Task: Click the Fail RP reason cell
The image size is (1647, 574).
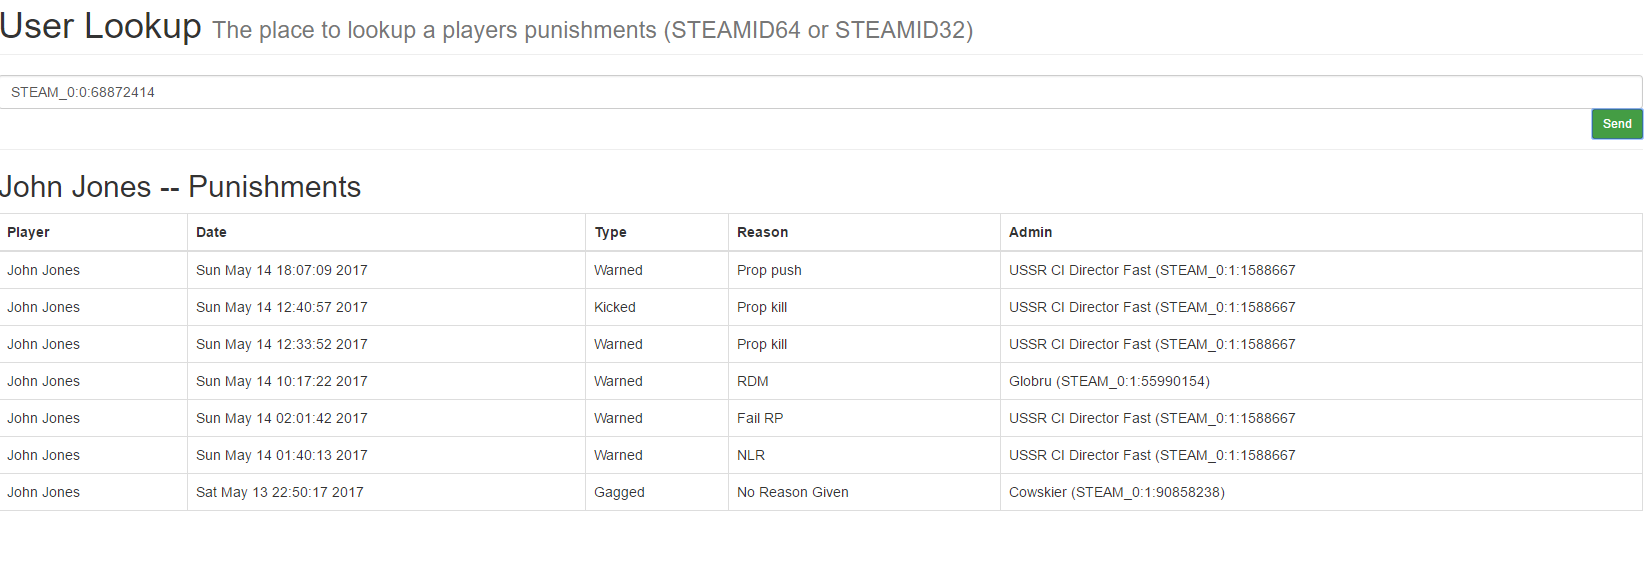Action: click(x=760, y=418)
